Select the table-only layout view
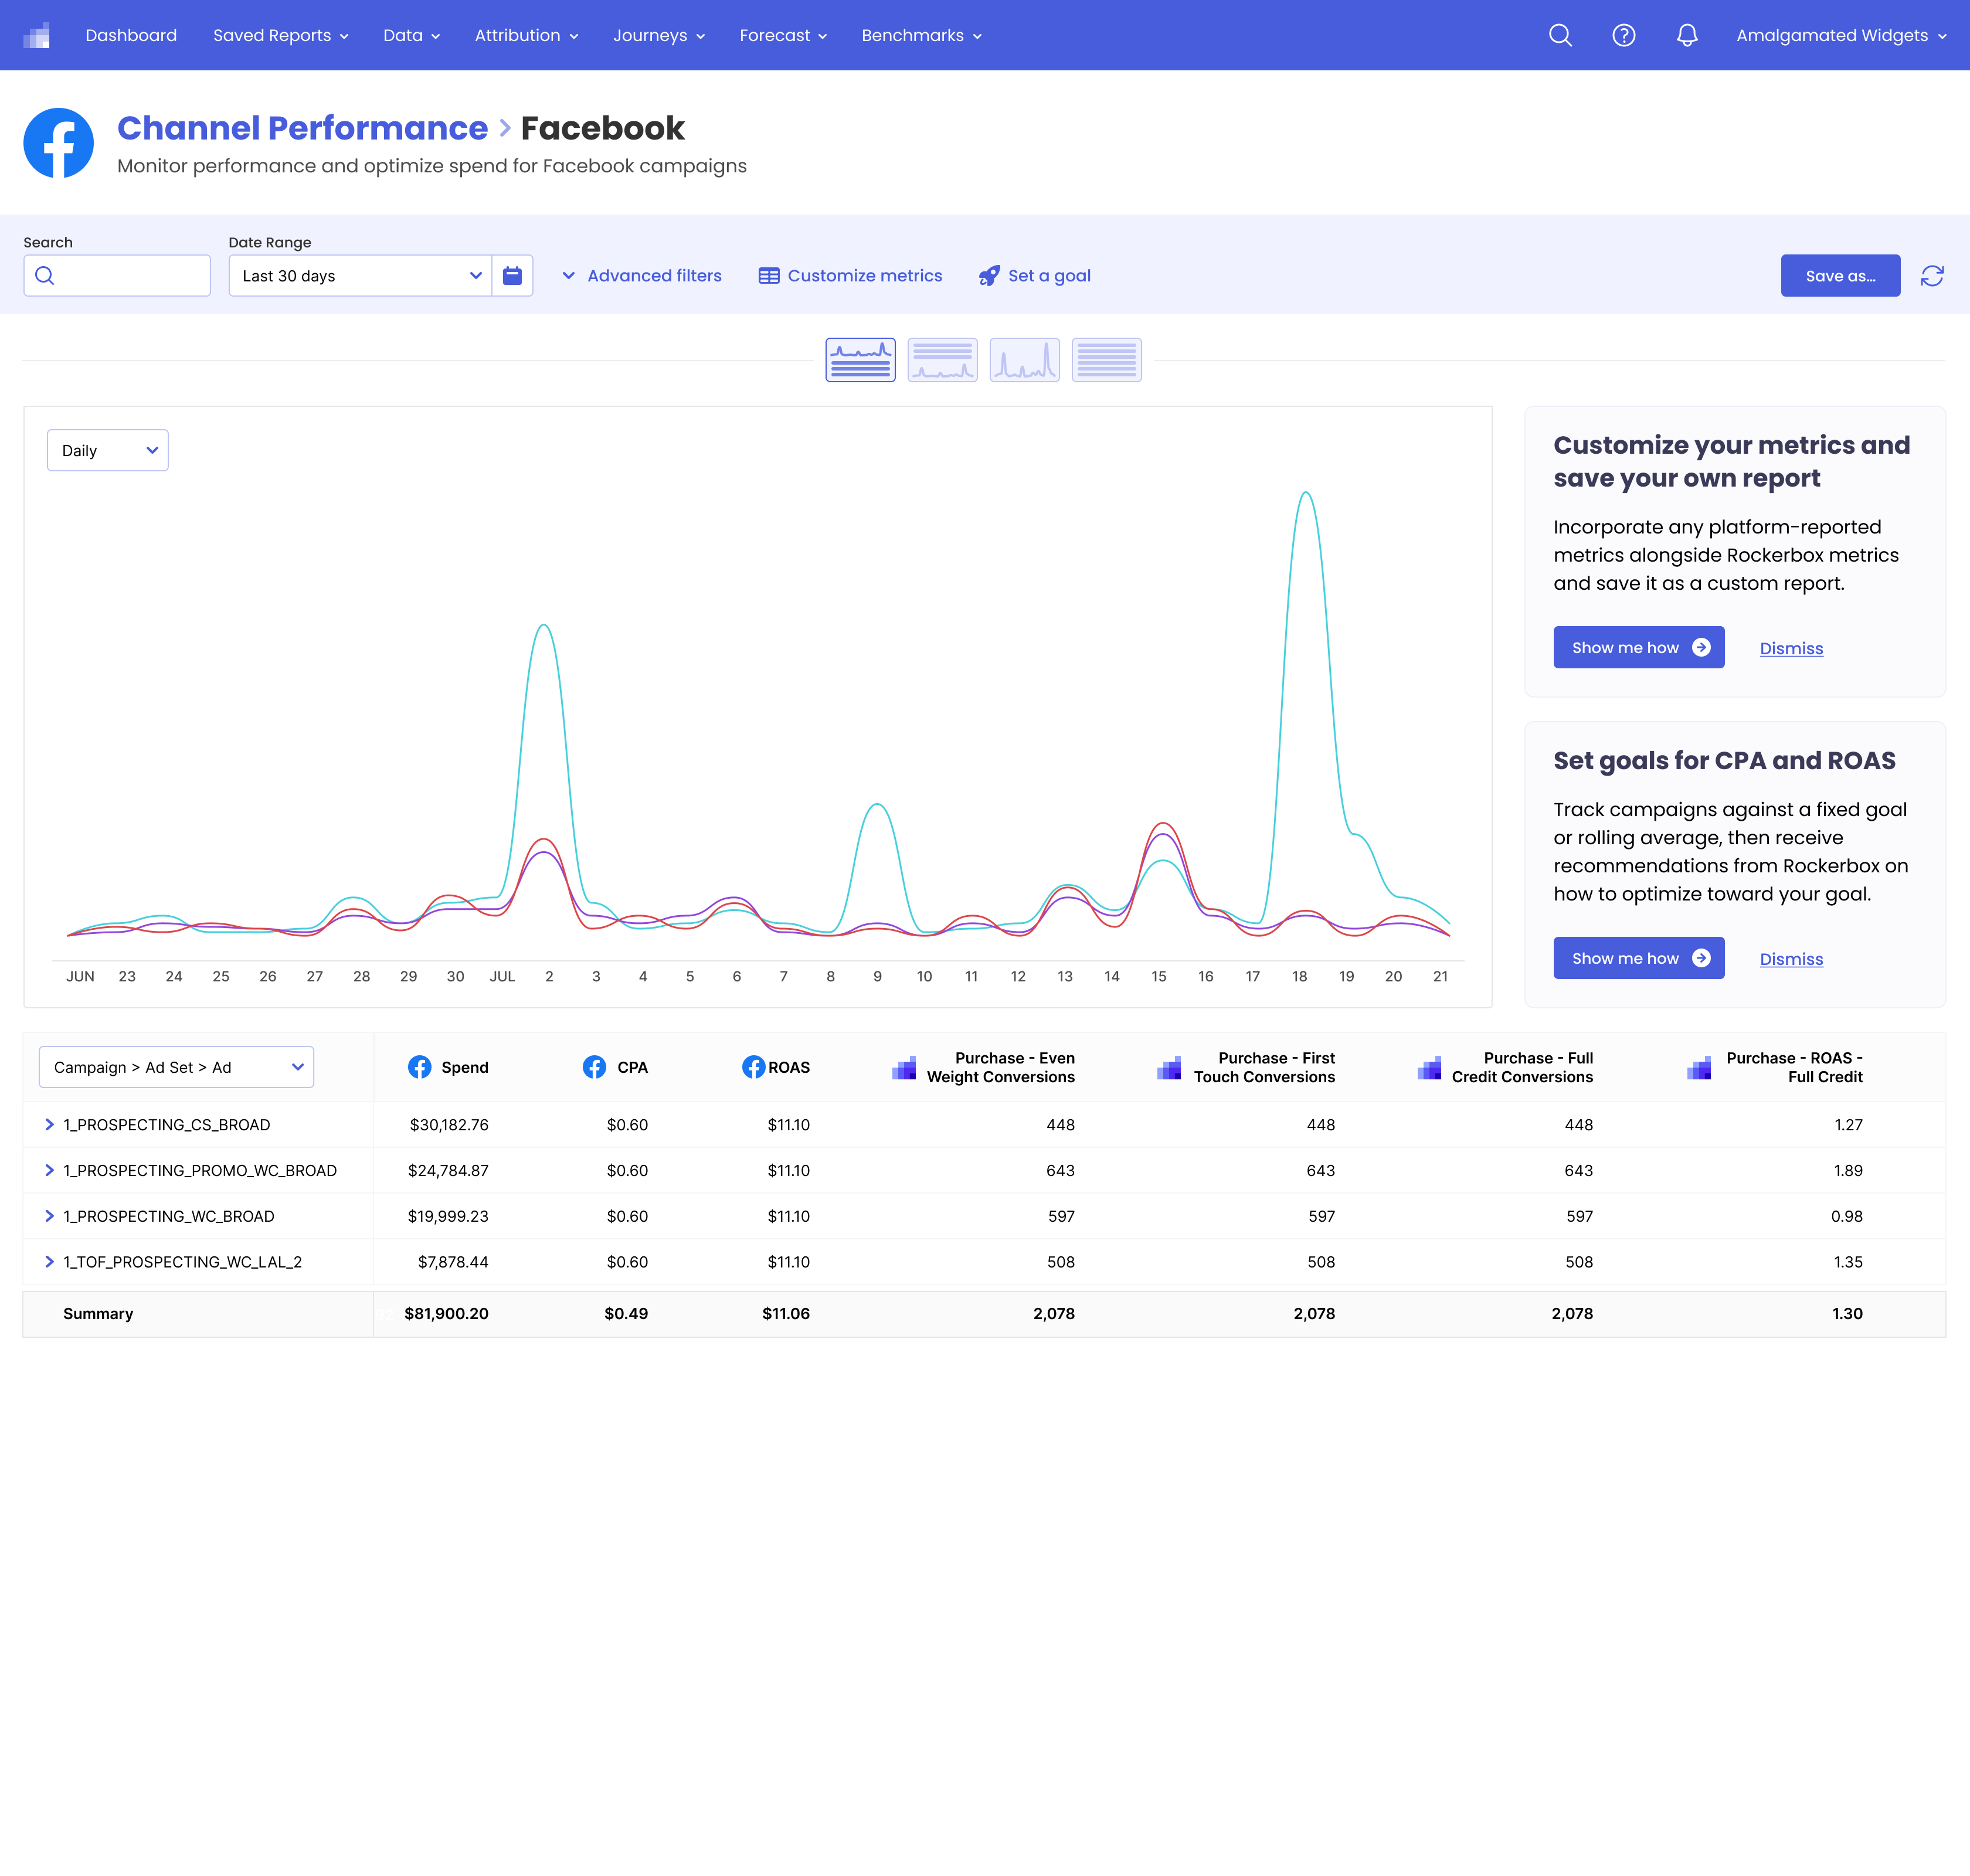 1106,360
